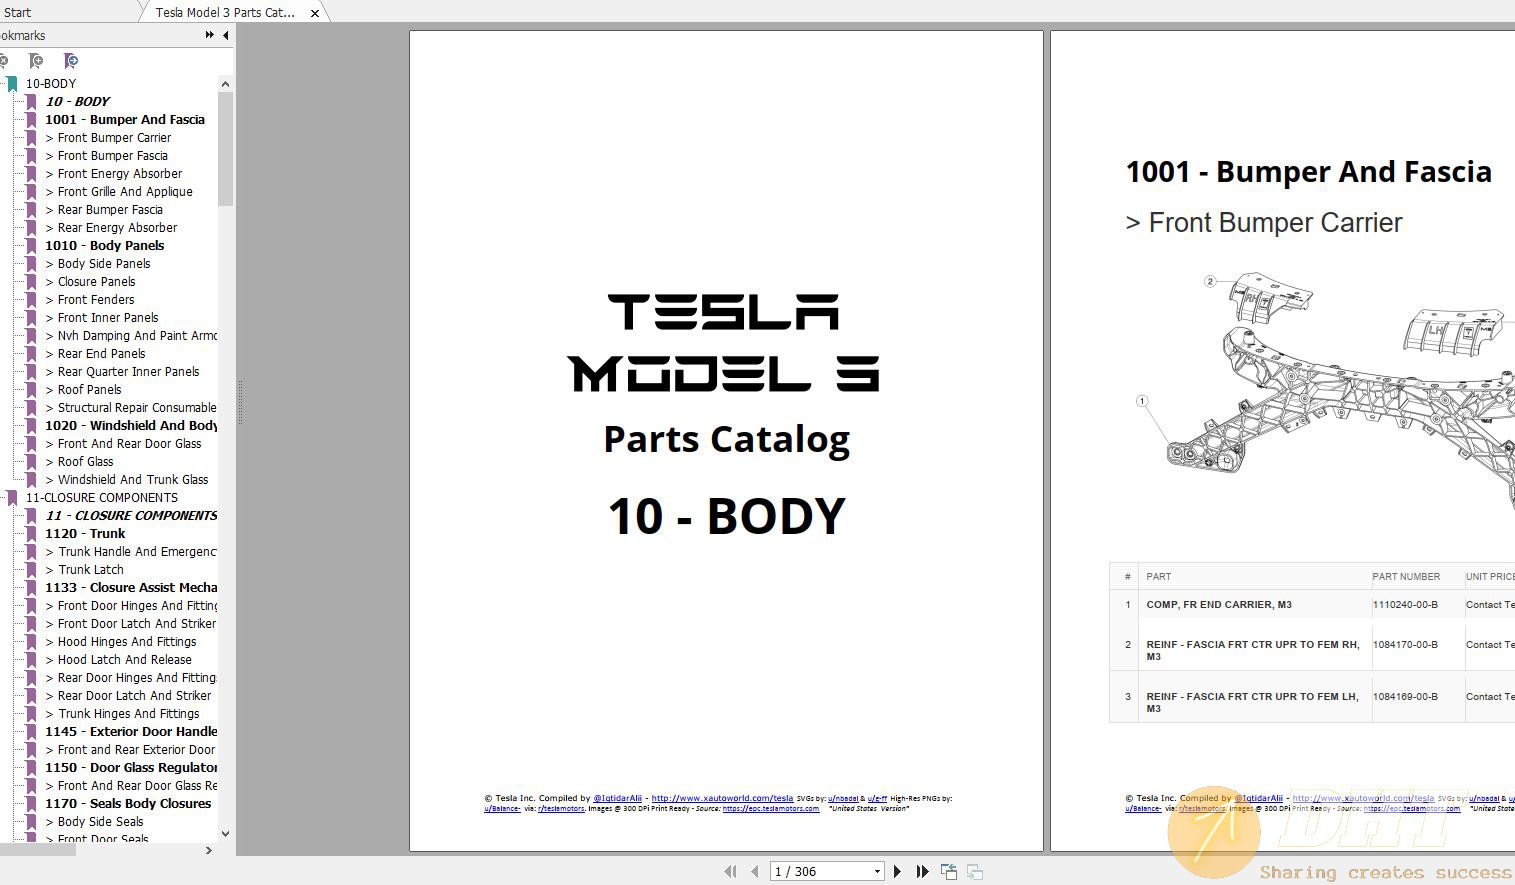Click the go to bookmark arrow icon
The width and height of the screenshot is (1515, 885).
(70, 61)
